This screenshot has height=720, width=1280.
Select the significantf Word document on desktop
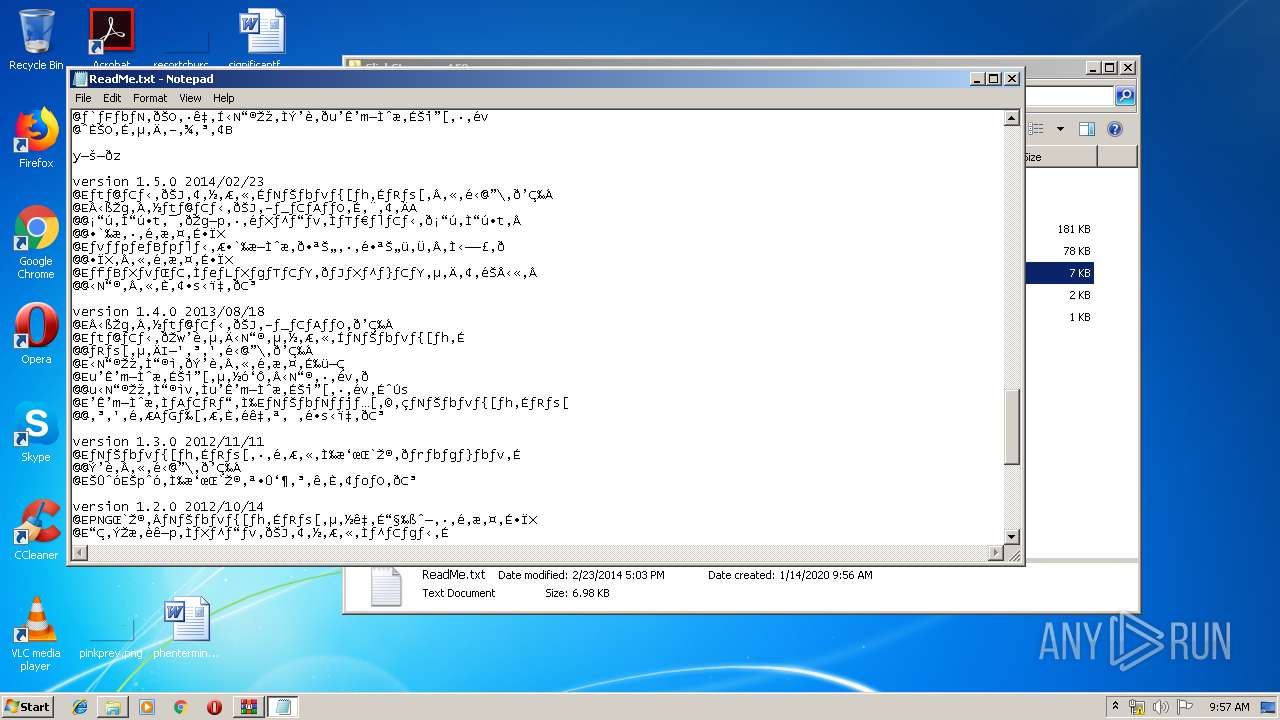point(260,38)
